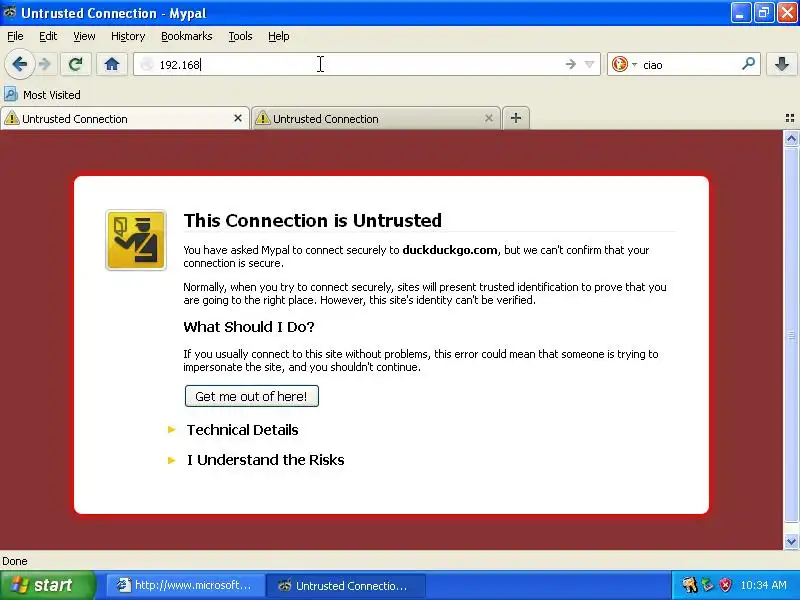This screenshot has width=800, height=600.
Task: Click the scrollbar up arrow
Action: 791,138
